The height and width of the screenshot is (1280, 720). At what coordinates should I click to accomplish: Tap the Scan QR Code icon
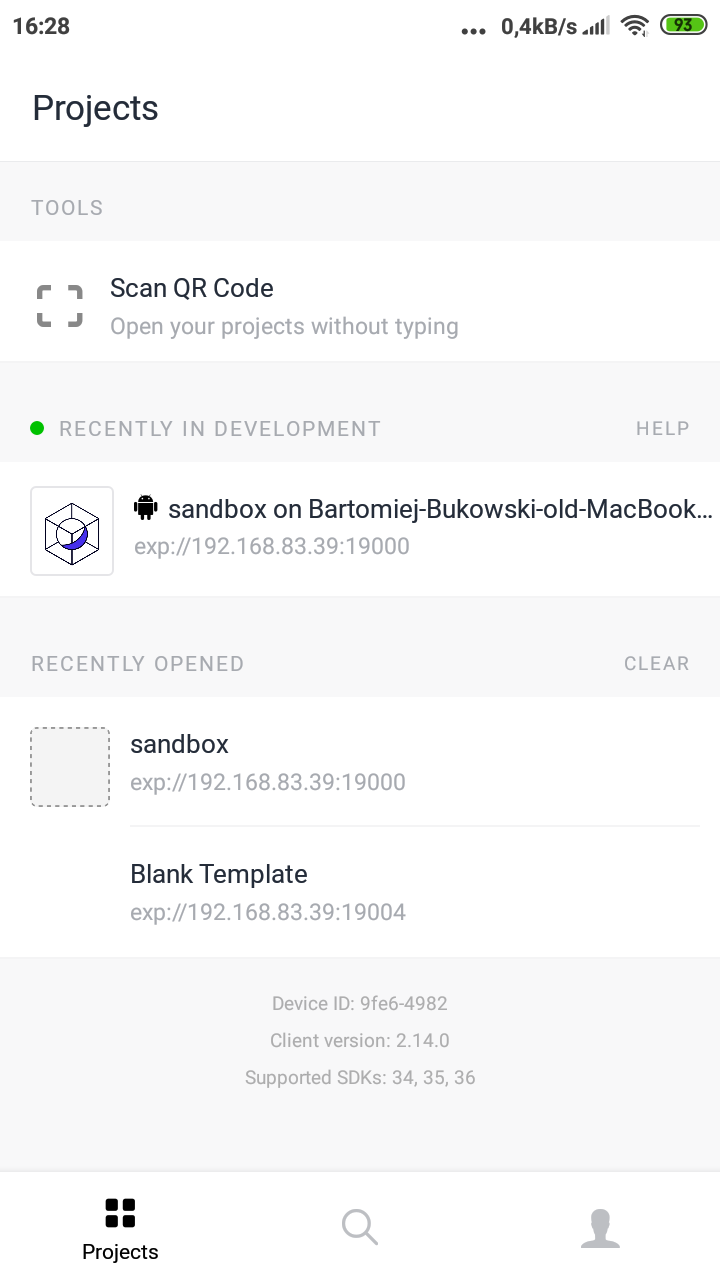59,304
